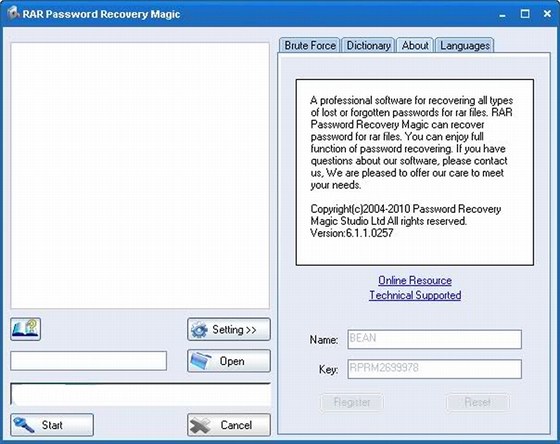560x444 pixels.
Task: Open the Technical Supported link
Action: tap(415, 295)
